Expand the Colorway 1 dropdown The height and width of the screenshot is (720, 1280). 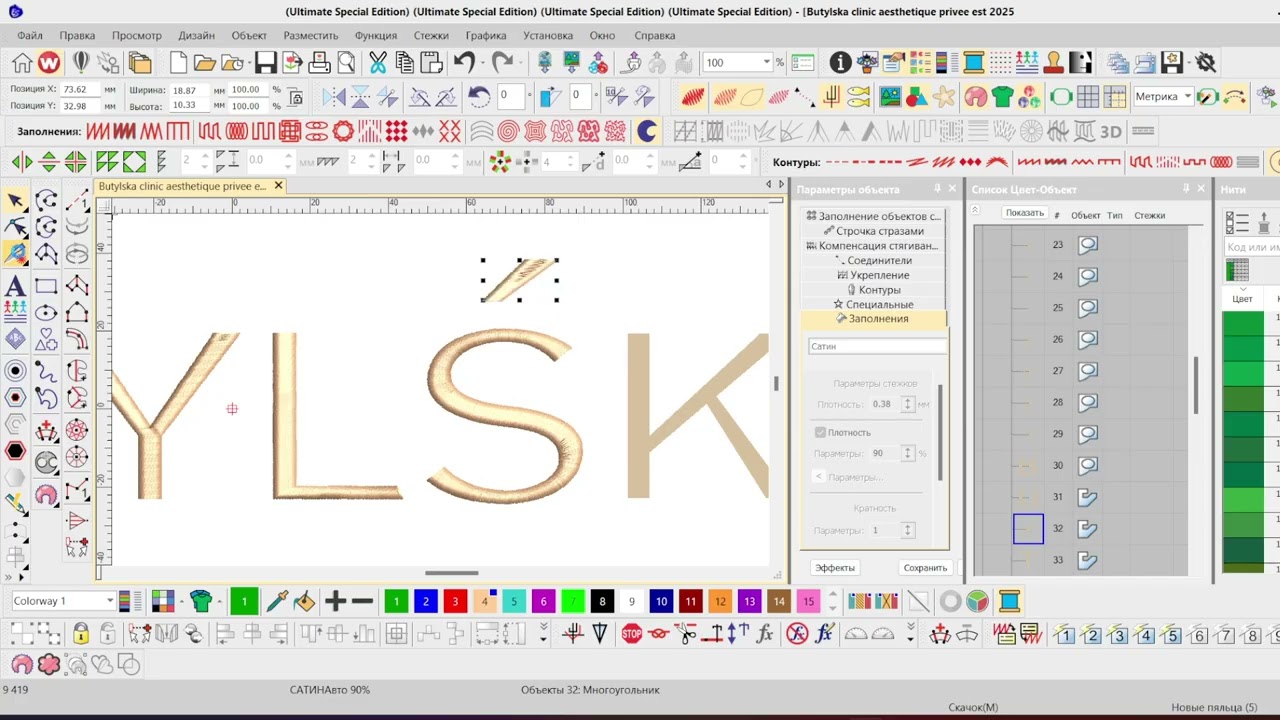109,601
